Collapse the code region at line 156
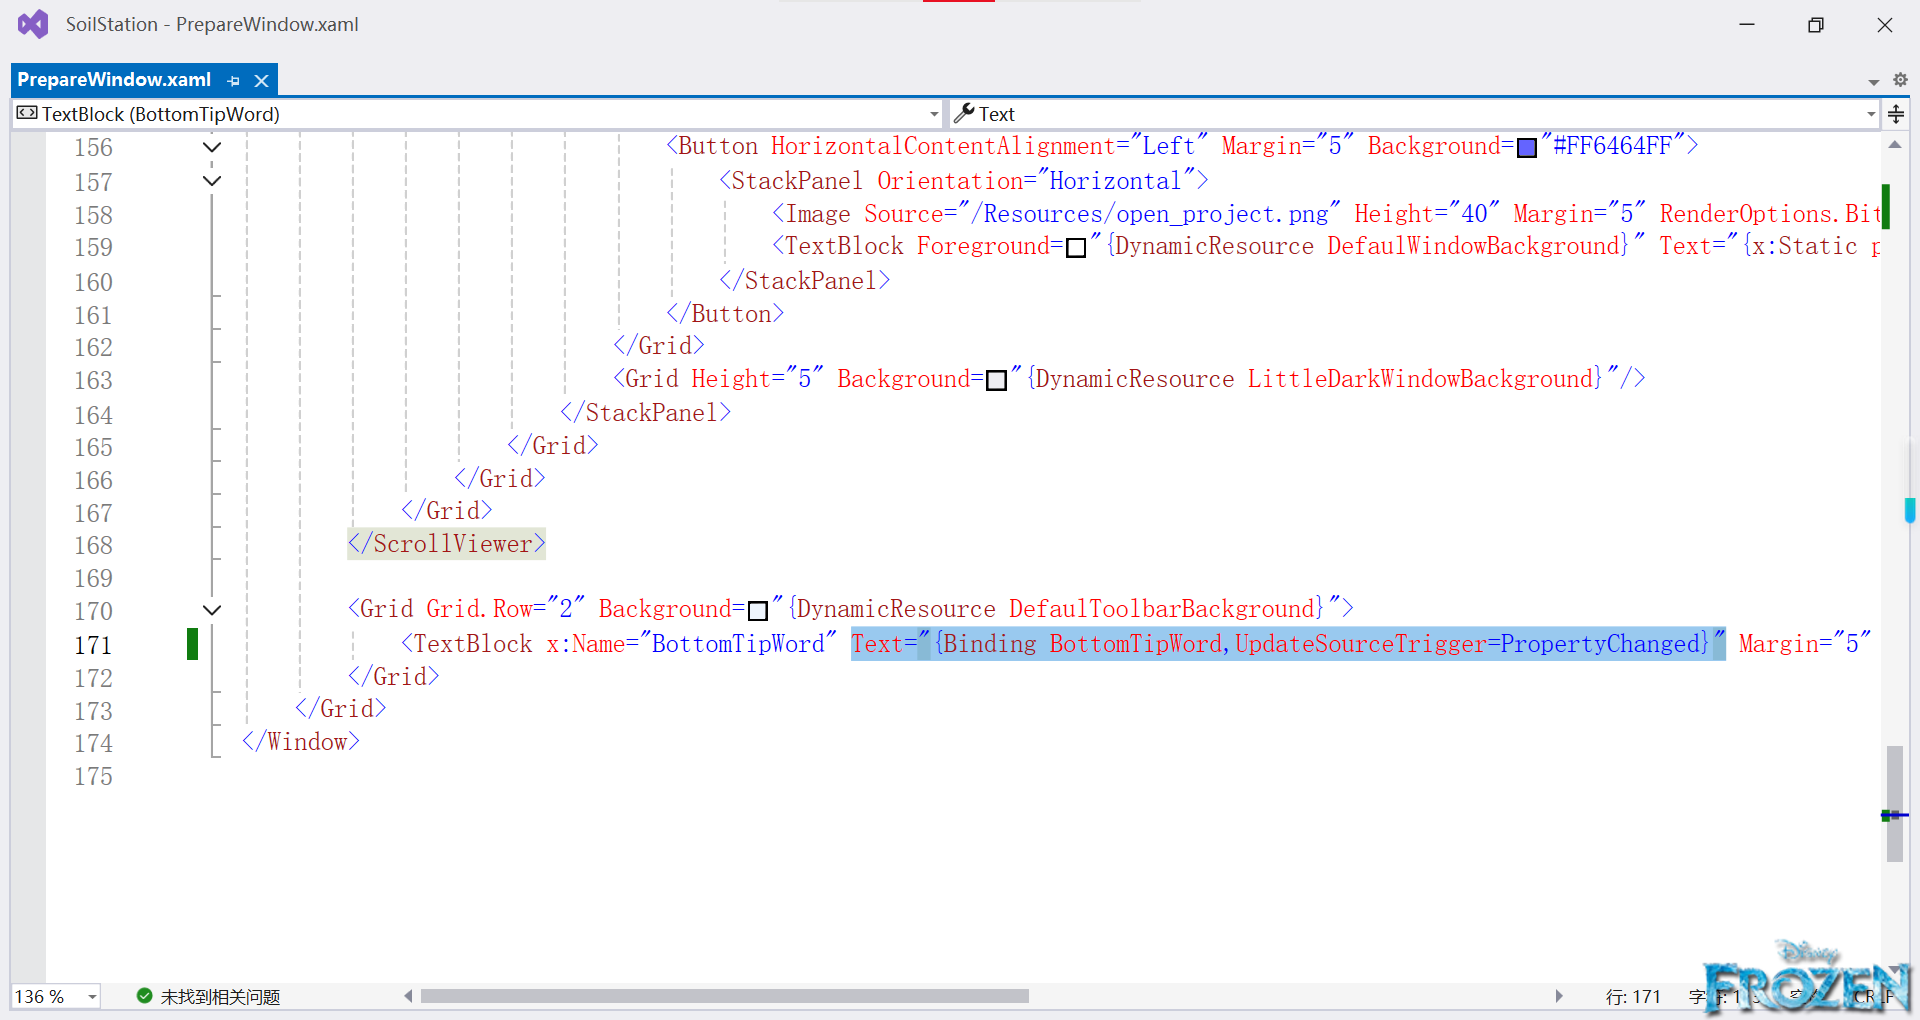The width and height of the screenshot is (1920, 1020). 211,146
